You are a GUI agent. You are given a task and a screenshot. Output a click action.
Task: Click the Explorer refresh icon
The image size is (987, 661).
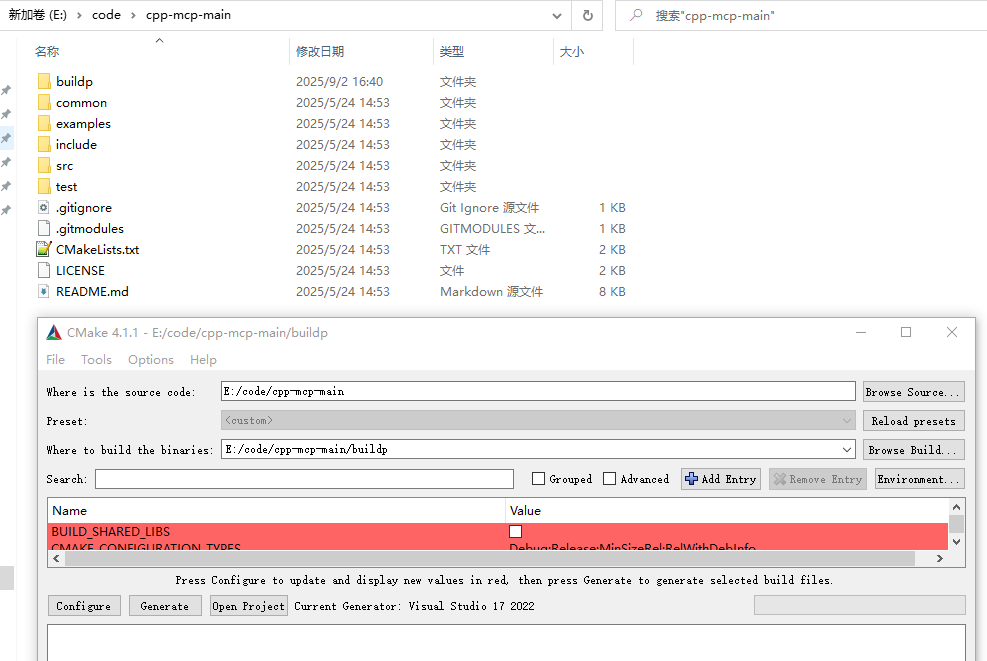click(587, 15)
